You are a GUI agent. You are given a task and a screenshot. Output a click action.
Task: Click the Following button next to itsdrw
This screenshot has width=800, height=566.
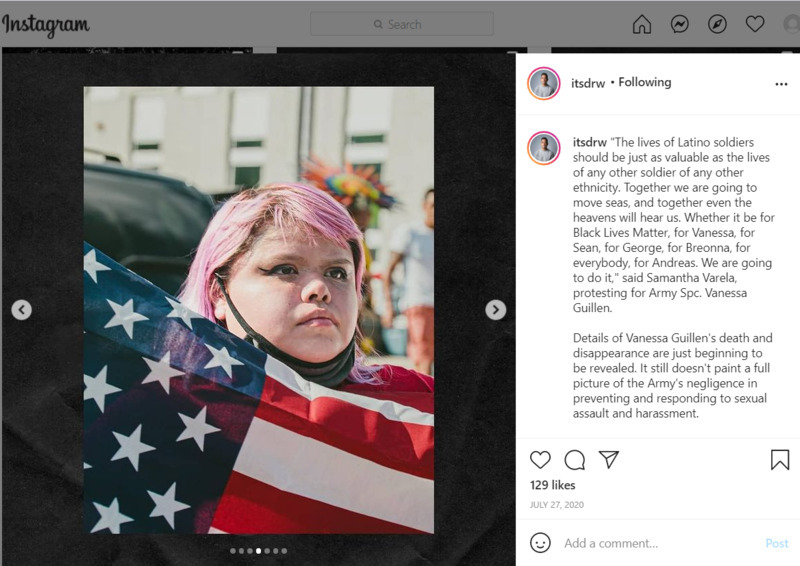pos(645,82)
